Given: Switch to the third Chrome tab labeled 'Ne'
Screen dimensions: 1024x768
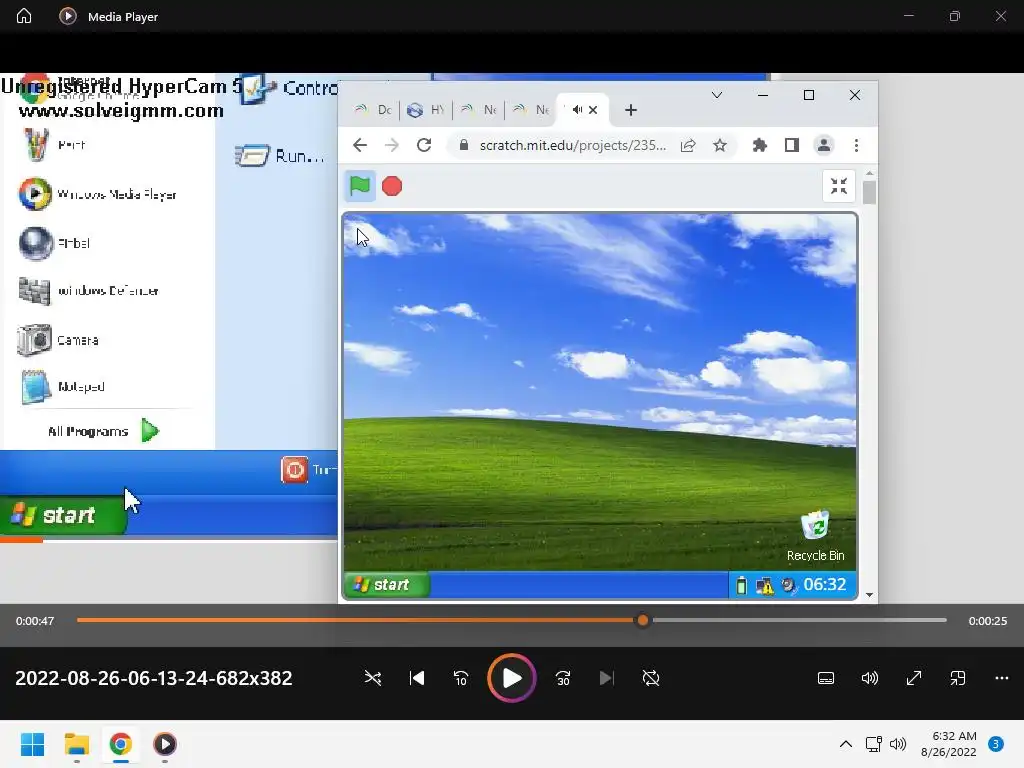Looking at the screenshot, I should click(x=479, y=110).
